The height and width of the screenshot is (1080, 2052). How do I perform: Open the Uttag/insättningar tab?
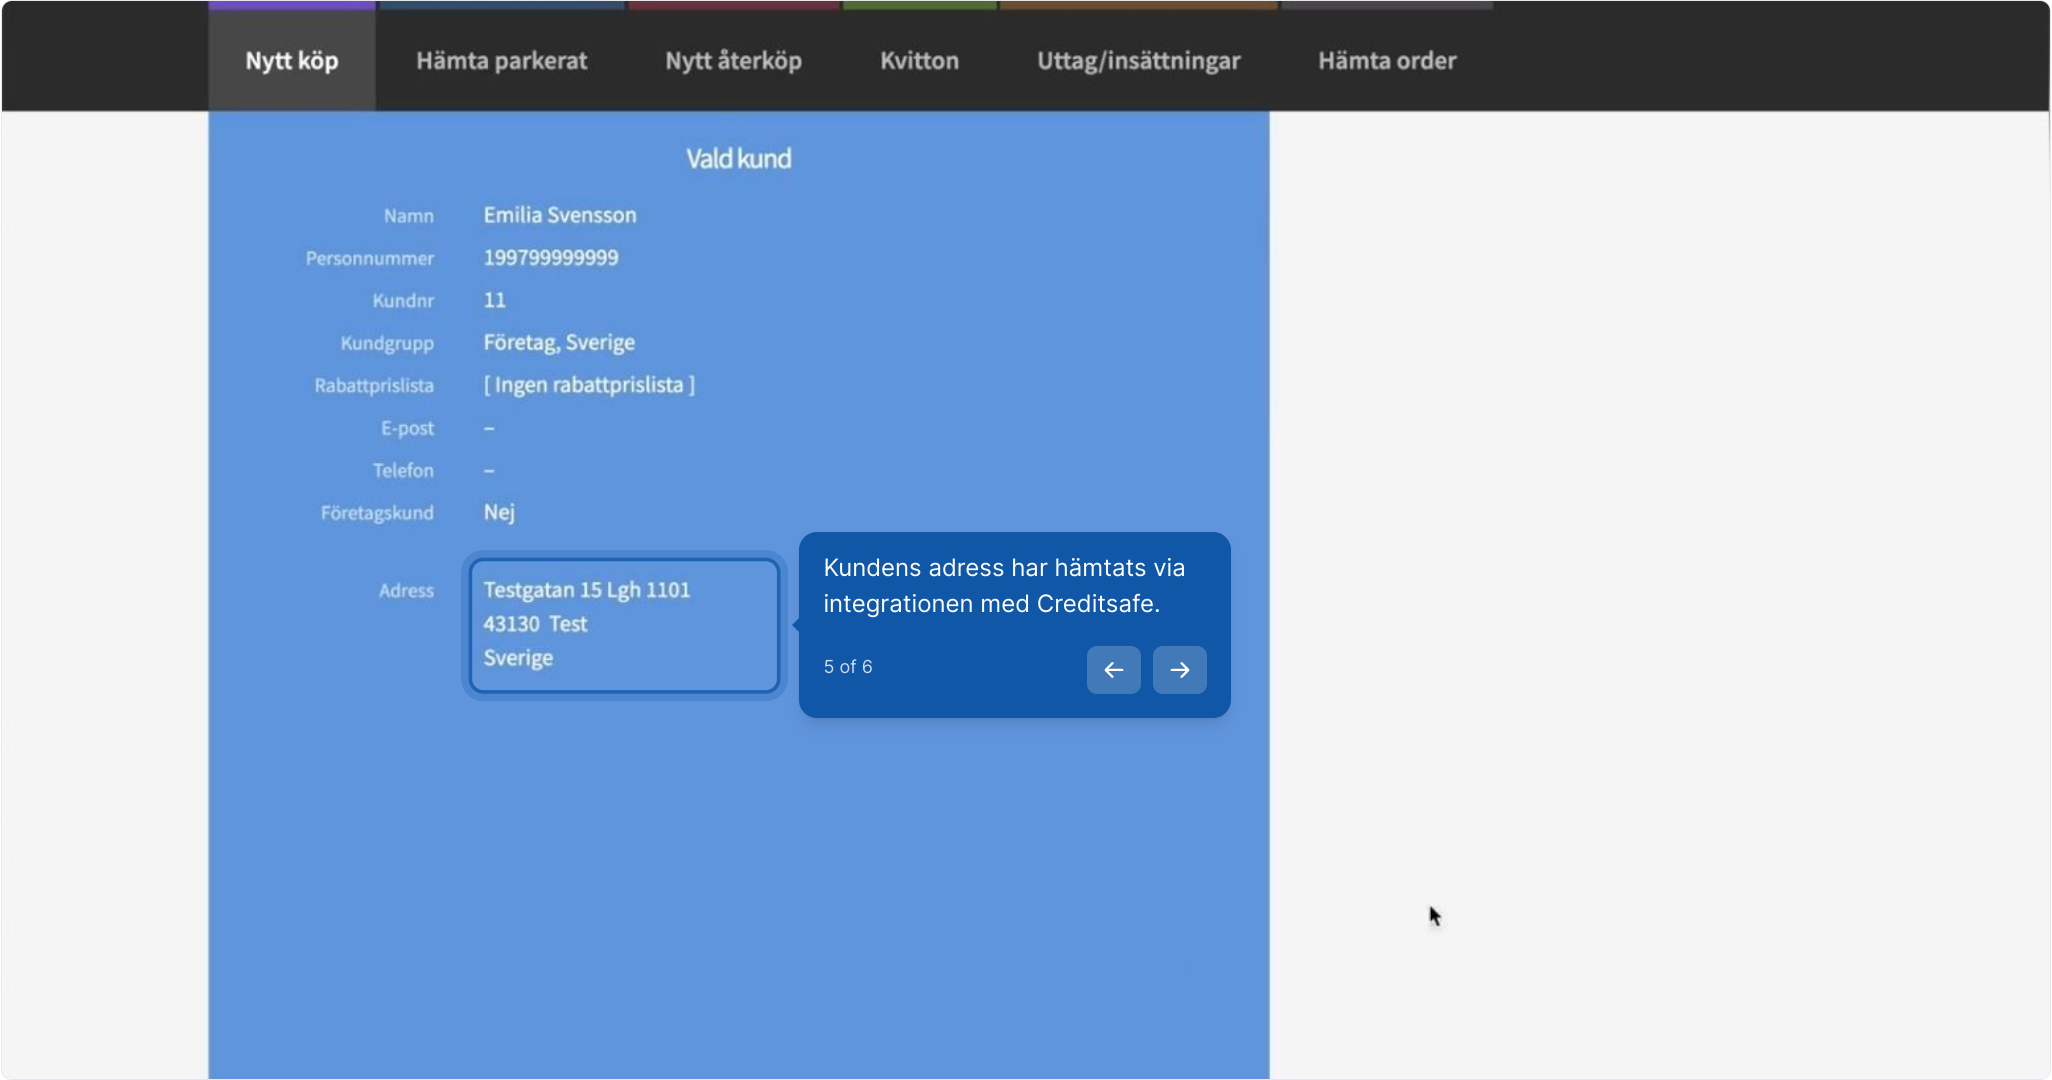coord(1138,61)
